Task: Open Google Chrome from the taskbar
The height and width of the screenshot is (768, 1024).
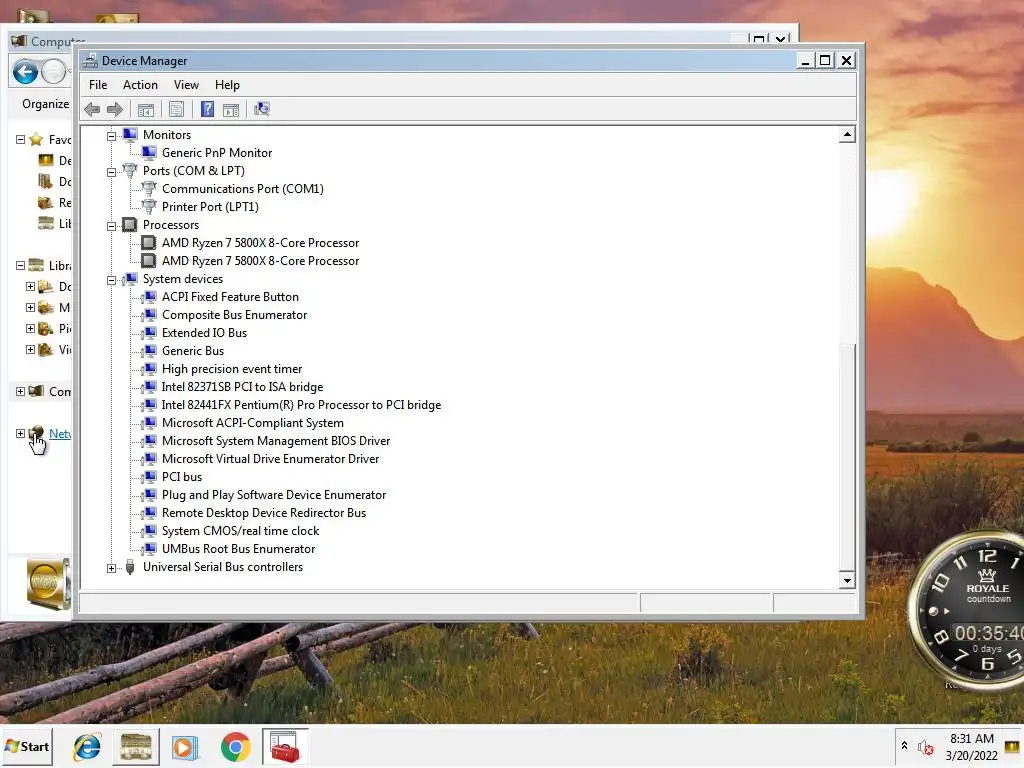Action: coord(236,746)
